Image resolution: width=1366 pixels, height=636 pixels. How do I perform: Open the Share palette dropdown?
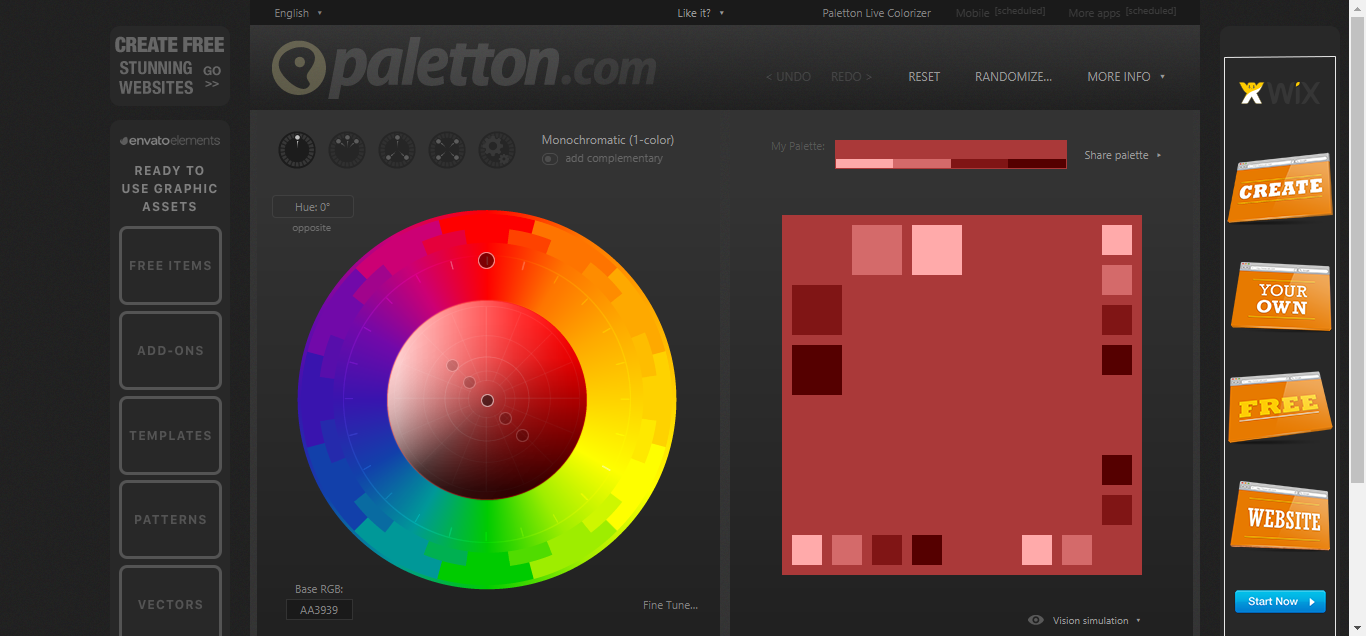[x=1123, y=155]
